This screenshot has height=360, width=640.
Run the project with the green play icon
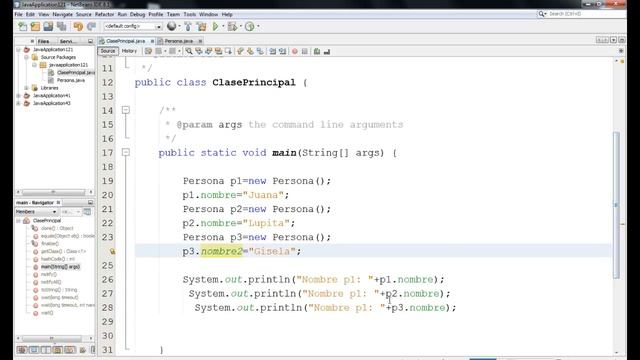click(x=216, y=27)
